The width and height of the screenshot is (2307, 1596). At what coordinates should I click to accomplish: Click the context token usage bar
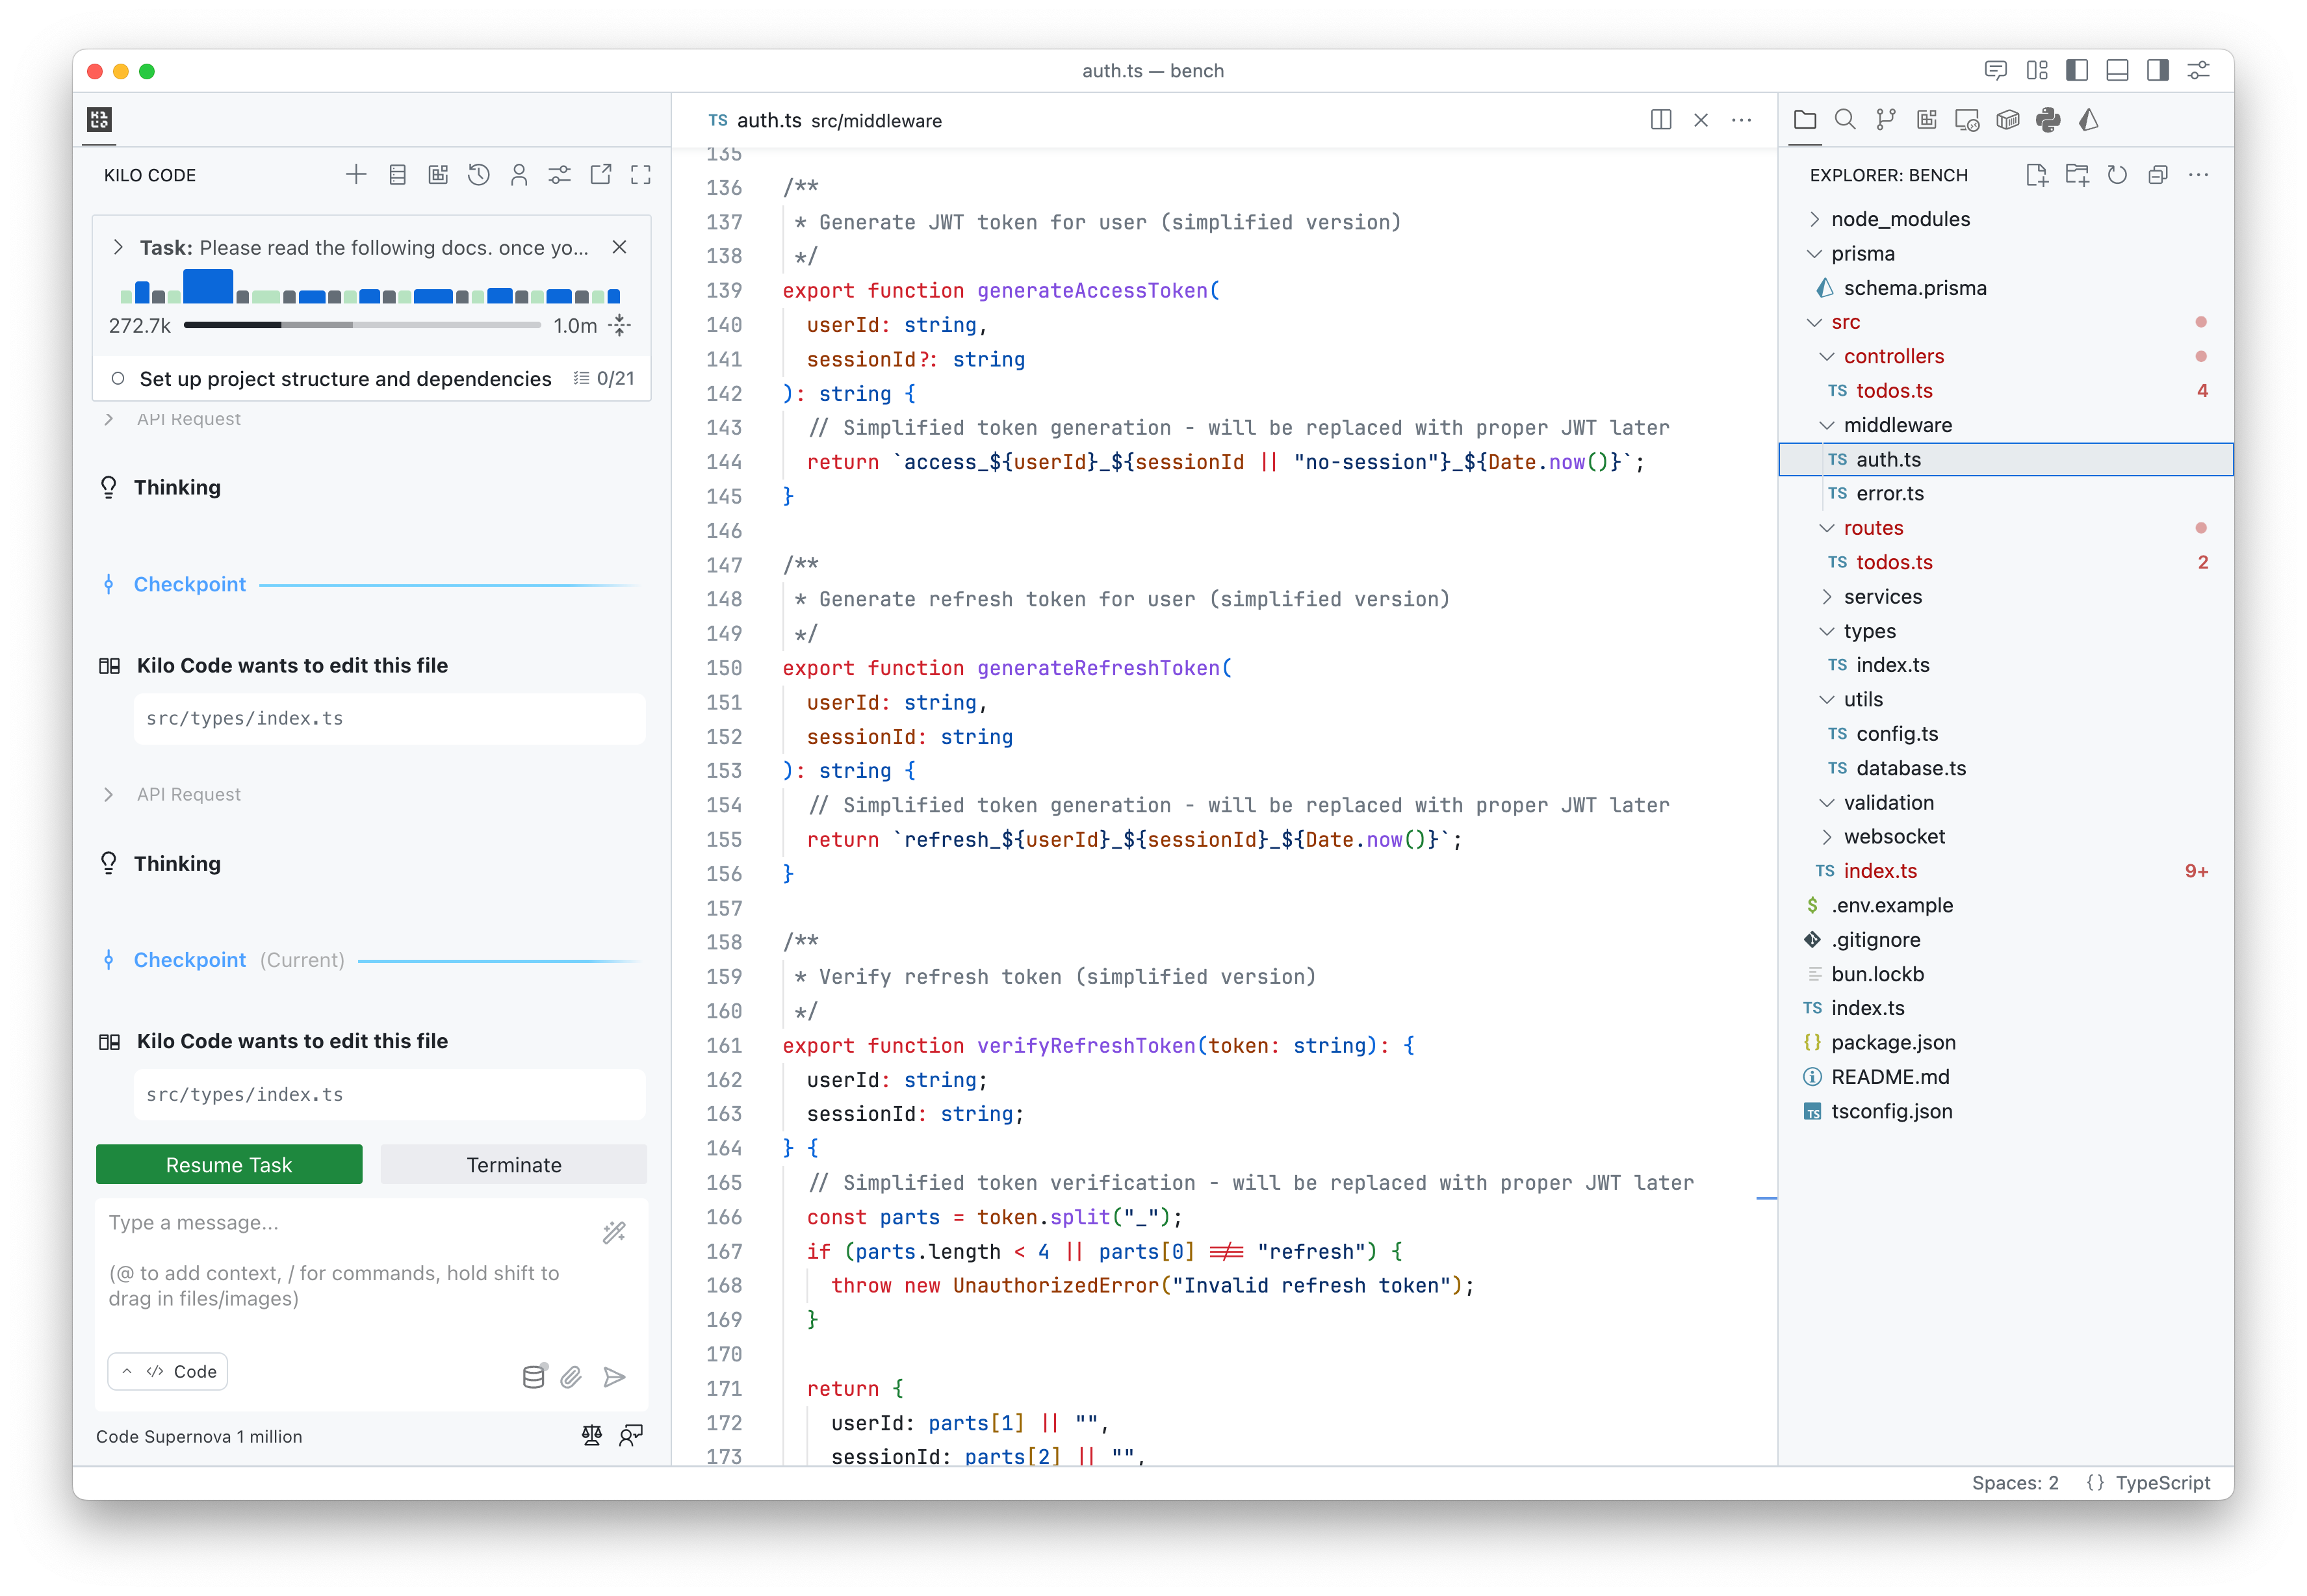(x=362, y=325)
